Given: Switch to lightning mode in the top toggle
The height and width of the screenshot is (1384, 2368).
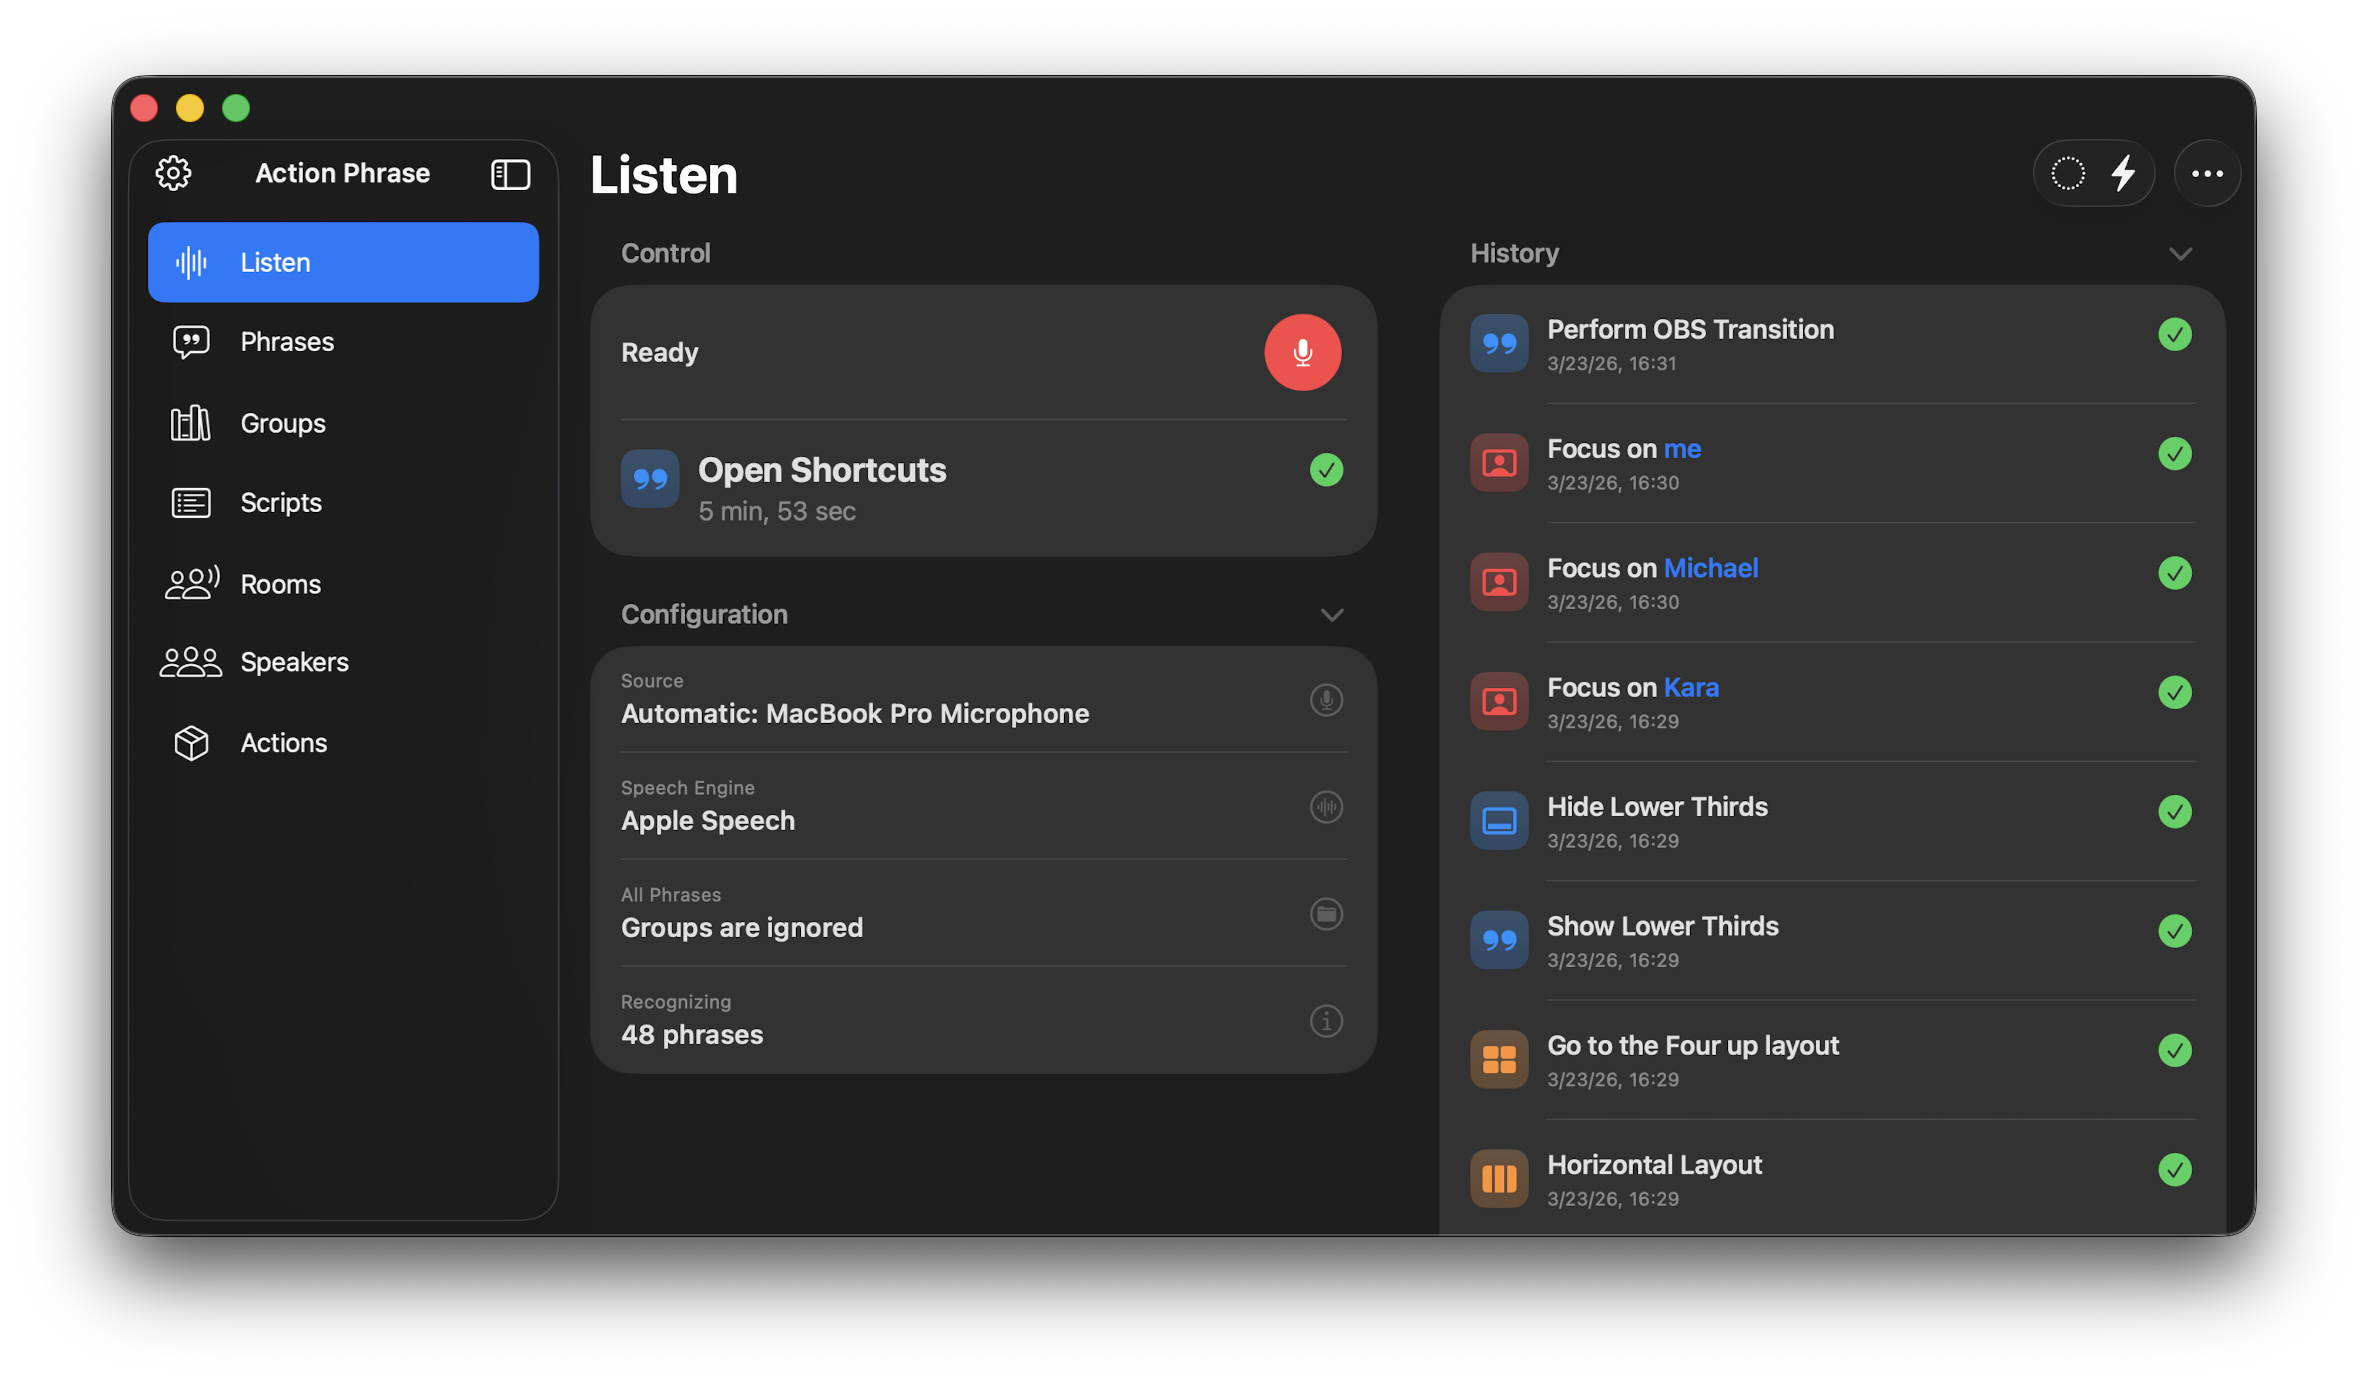Looking at the screenshot, I should 2124,172.
